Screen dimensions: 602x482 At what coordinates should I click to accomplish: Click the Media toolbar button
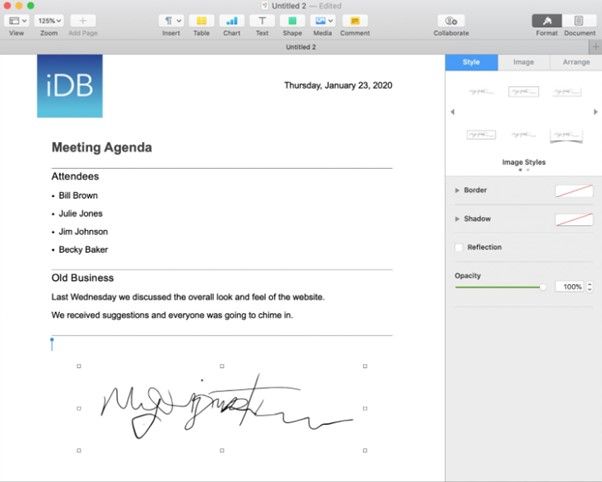[323, 20]
